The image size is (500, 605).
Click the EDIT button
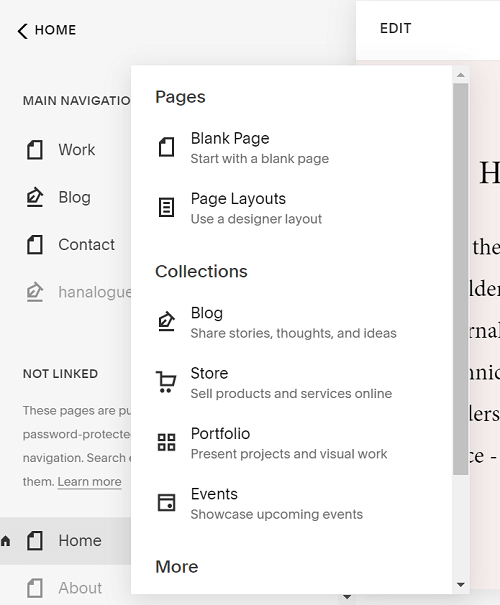click(x=395, y=29)
